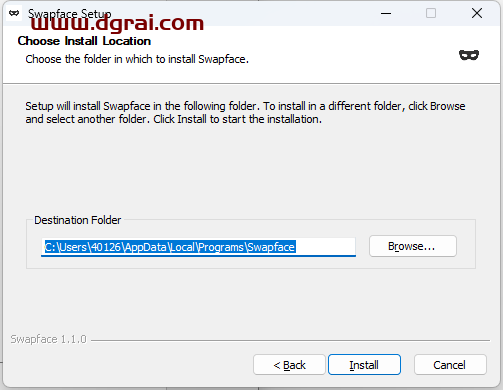Click the www.dgrai.com watermark text
Screen dimensions: 503x390
117,23
